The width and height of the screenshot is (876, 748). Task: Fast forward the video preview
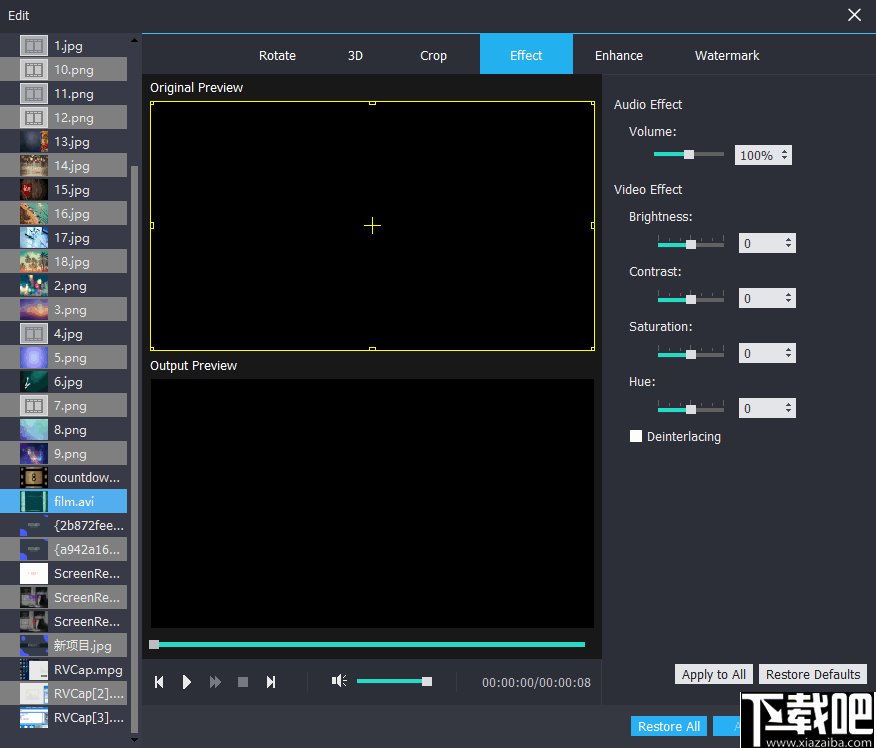(215, 681)
